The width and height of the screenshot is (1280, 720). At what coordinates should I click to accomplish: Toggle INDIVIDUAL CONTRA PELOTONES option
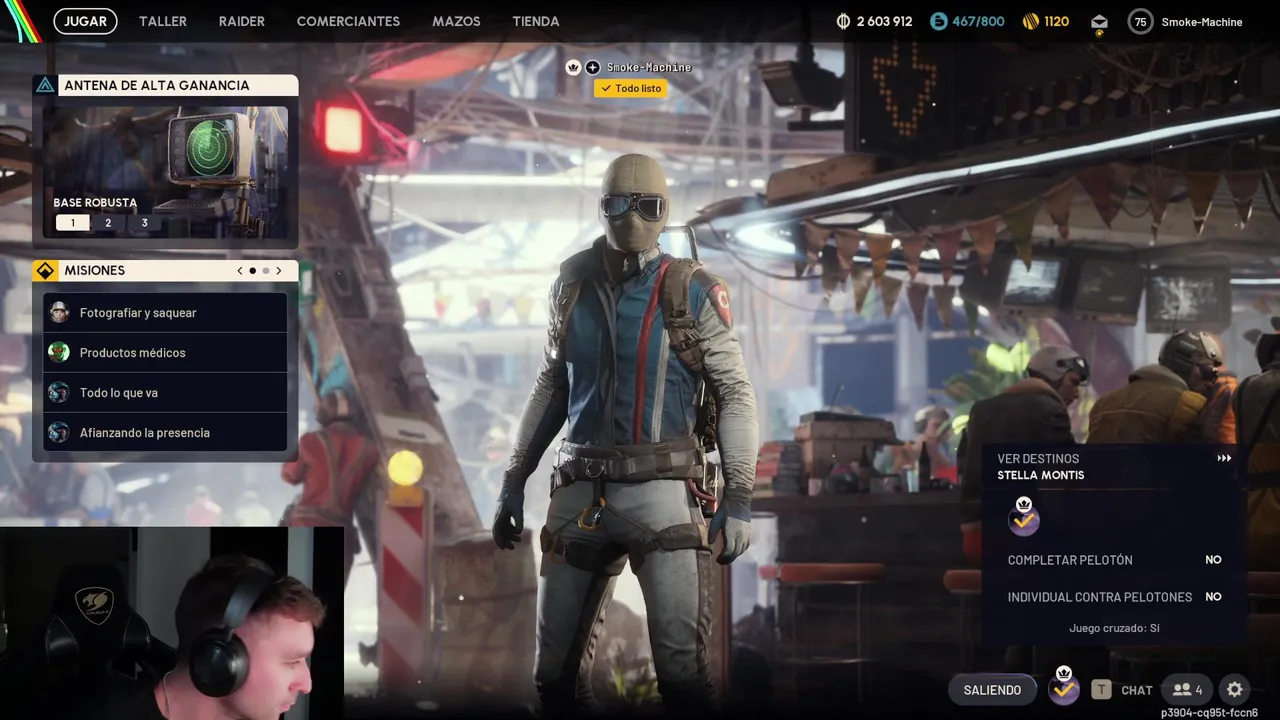1114,597
